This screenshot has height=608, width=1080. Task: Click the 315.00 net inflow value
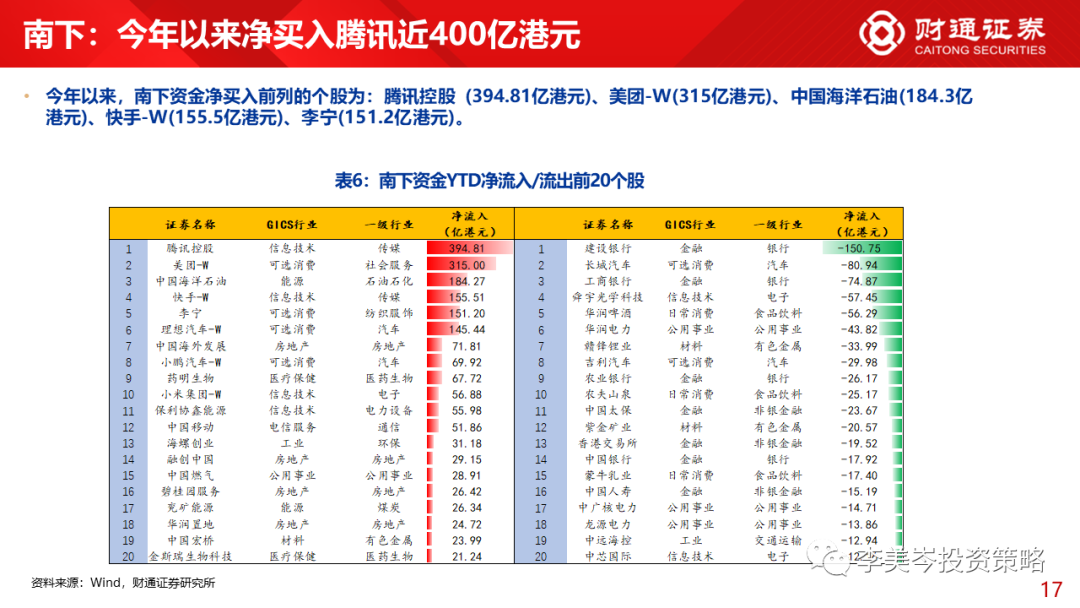pos(466,264)
